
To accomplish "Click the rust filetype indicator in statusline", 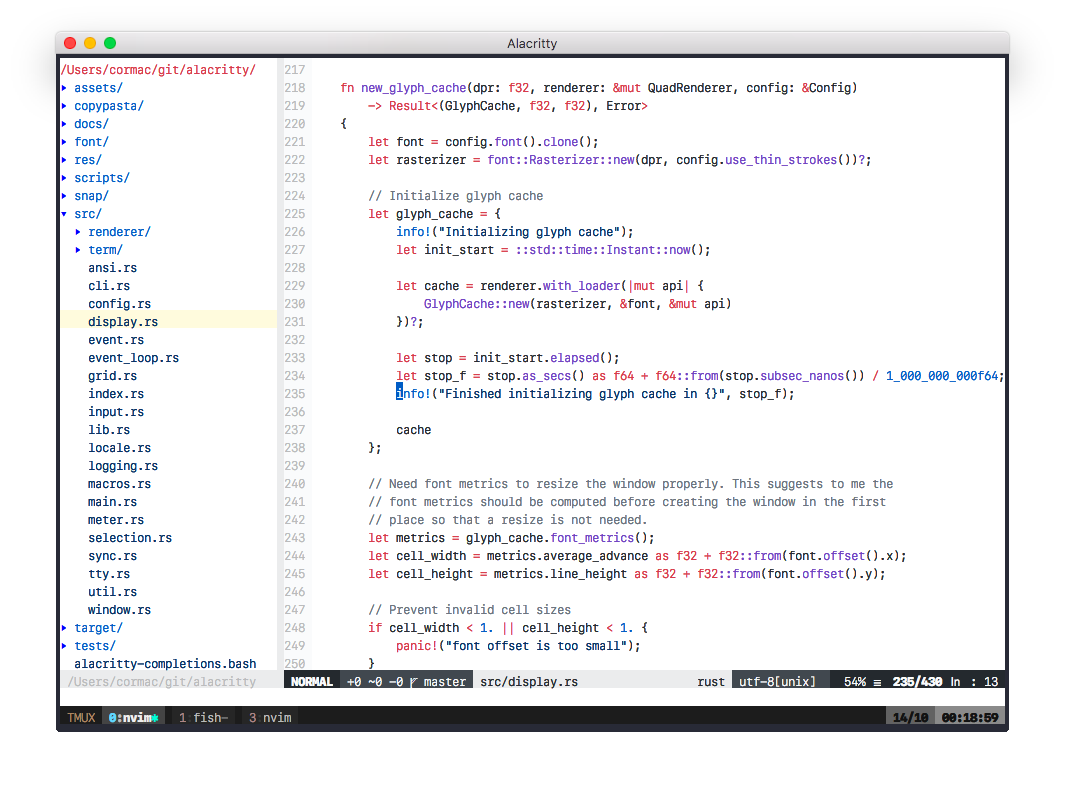I will tap(710, 681).
